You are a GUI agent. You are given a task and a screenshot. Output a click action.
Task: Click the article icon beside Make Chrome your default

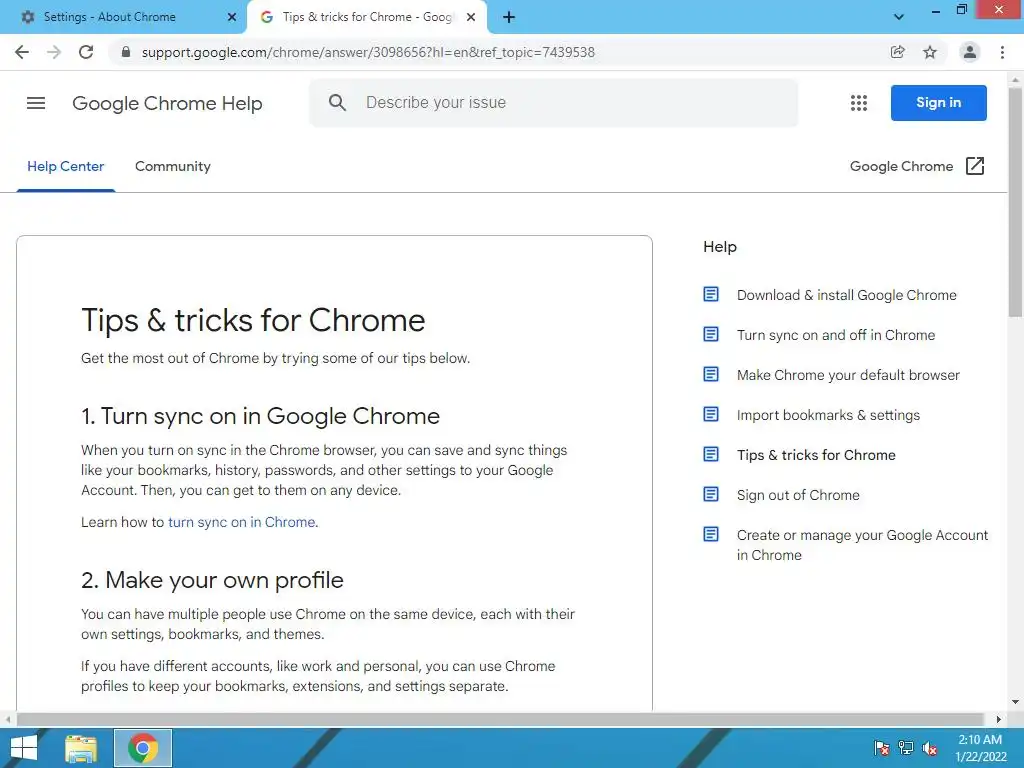click(x=711, y=374)
